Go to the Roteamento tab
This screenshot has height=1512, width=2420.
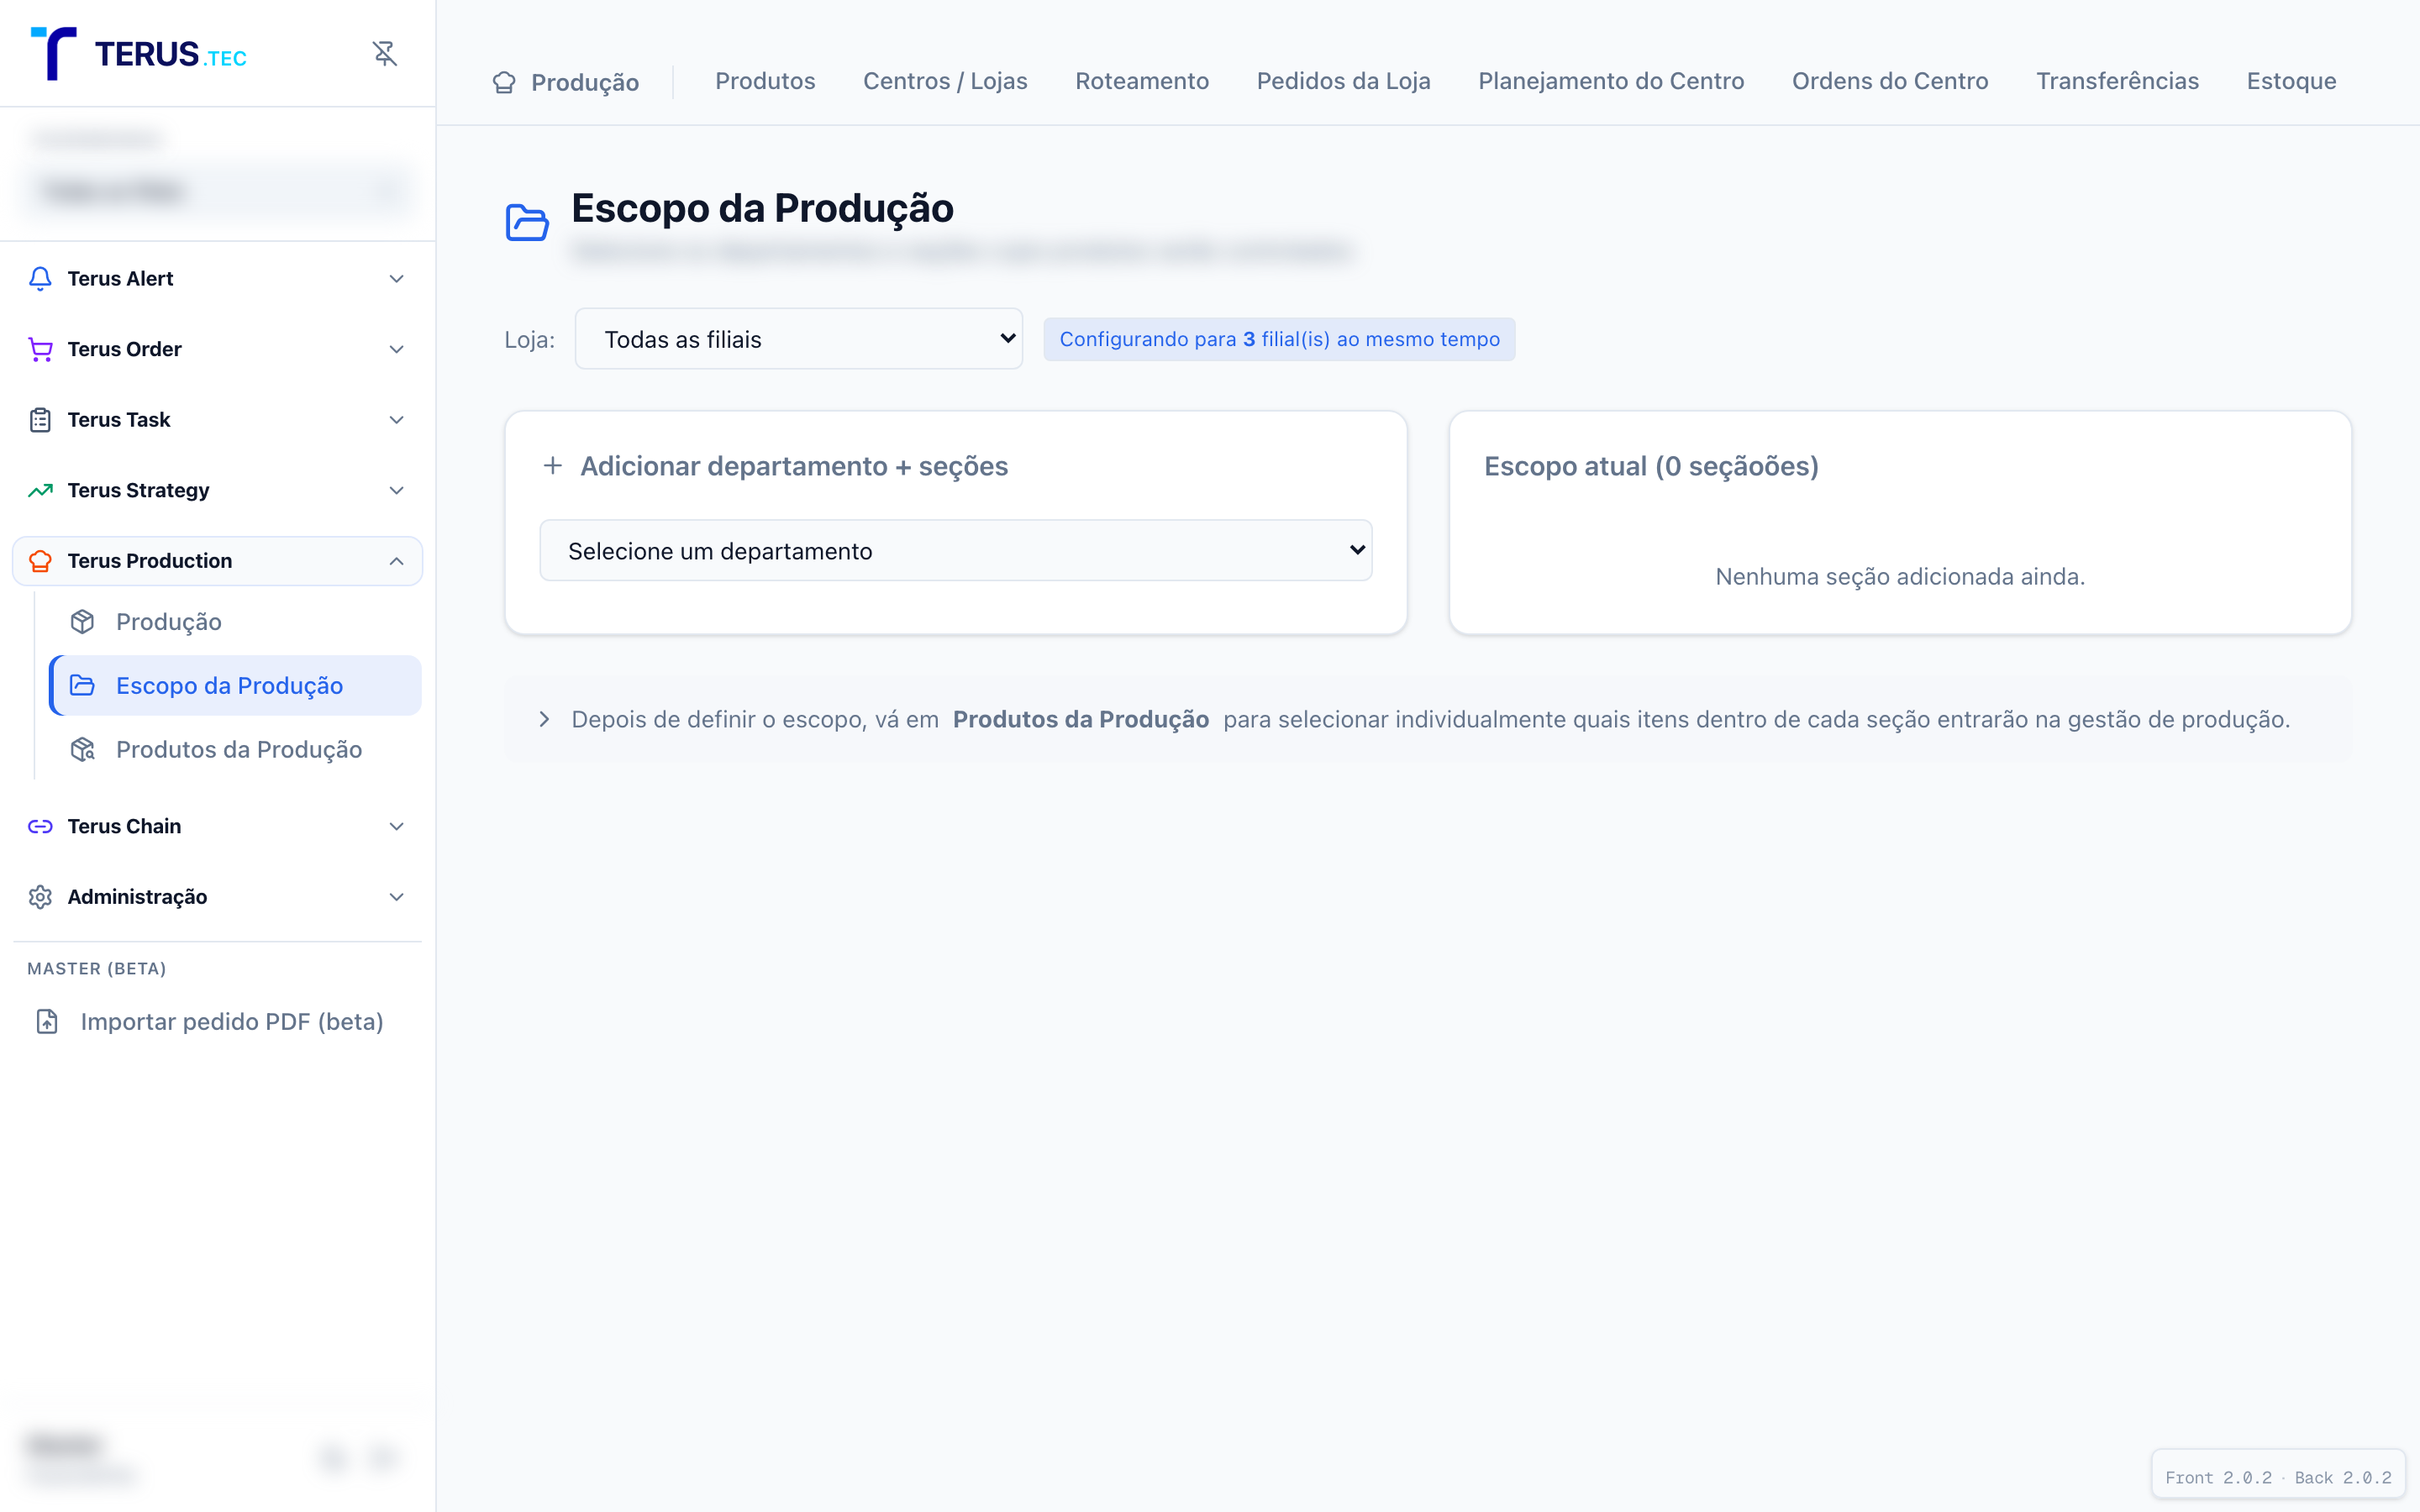pos(1142,81)
